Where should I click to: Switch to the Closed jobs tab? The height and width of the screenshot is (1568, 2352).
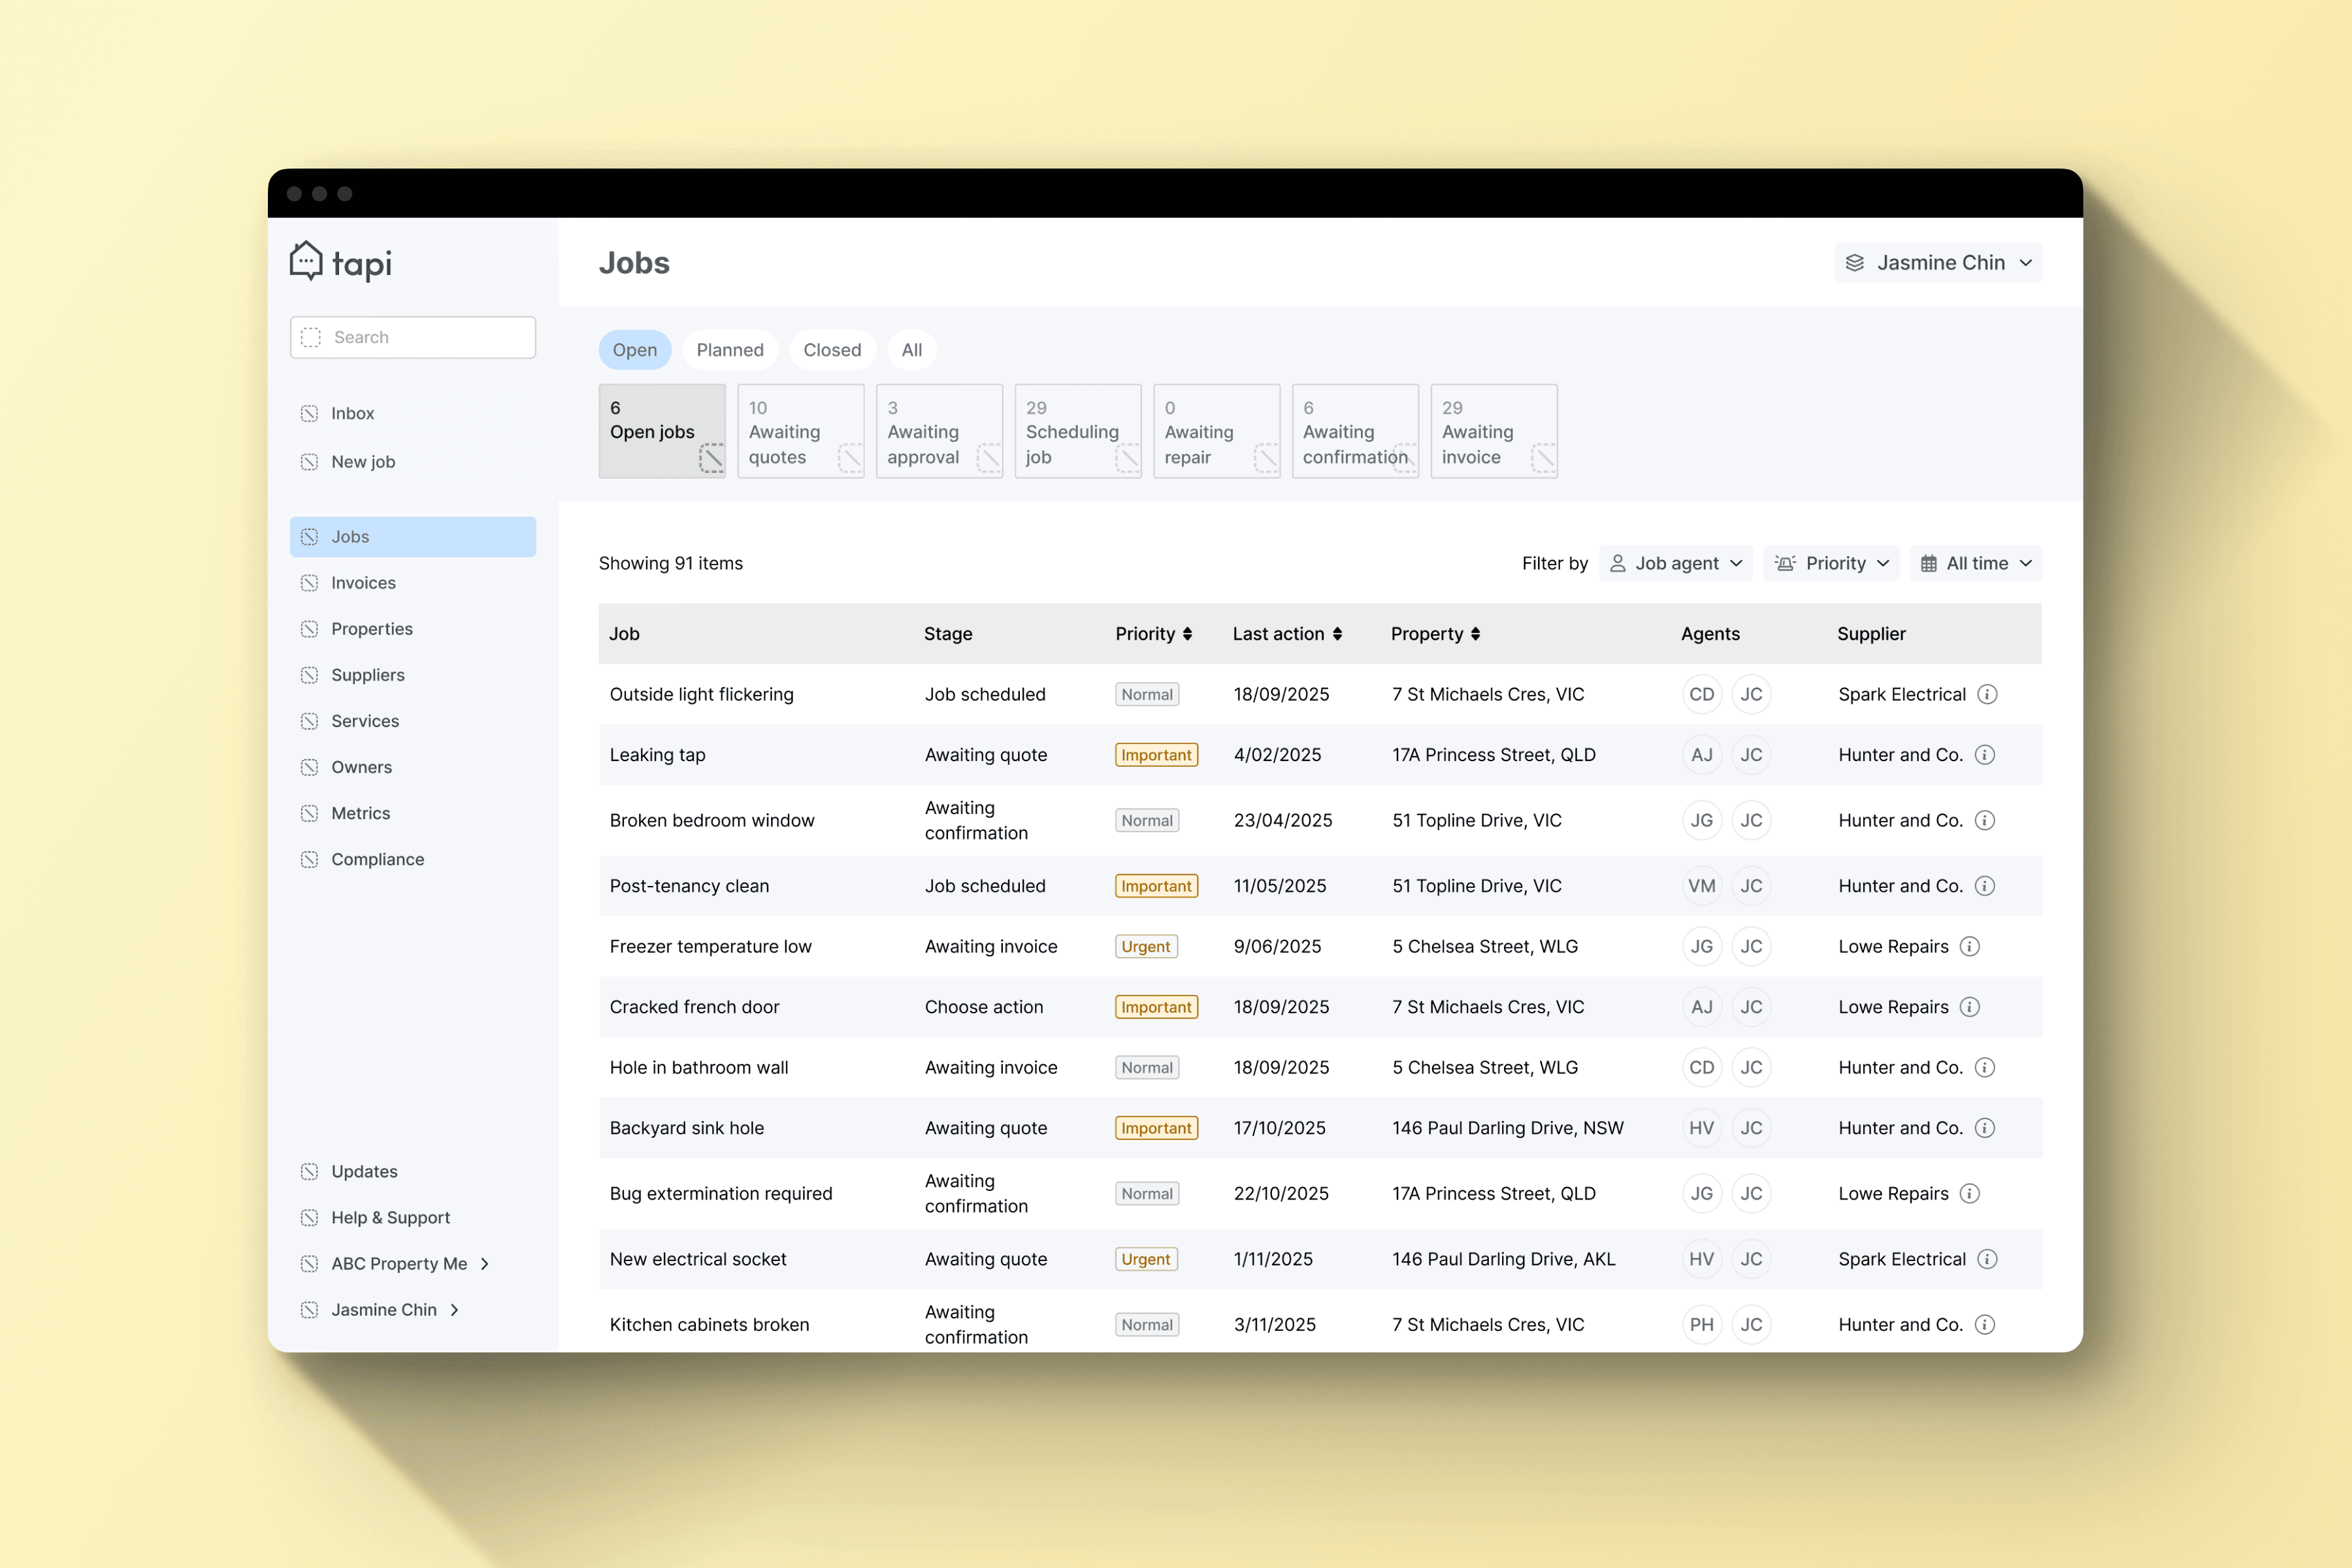point(831,350)
